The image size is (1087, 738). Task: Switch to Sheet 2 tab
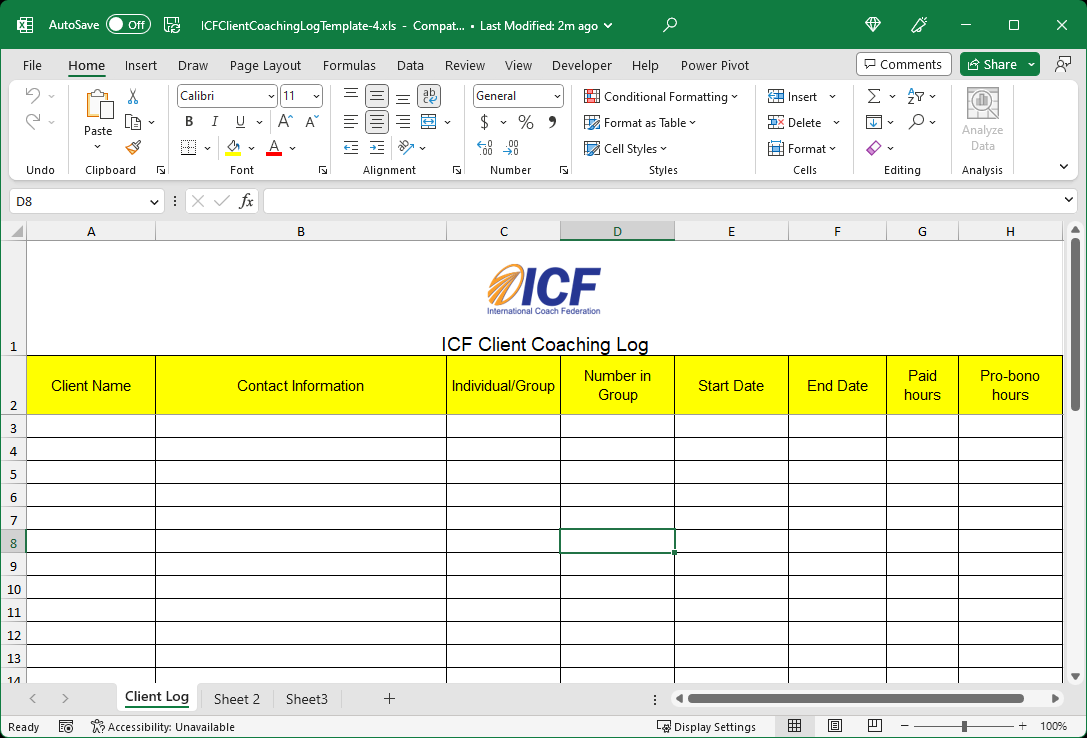pos(236,699)
